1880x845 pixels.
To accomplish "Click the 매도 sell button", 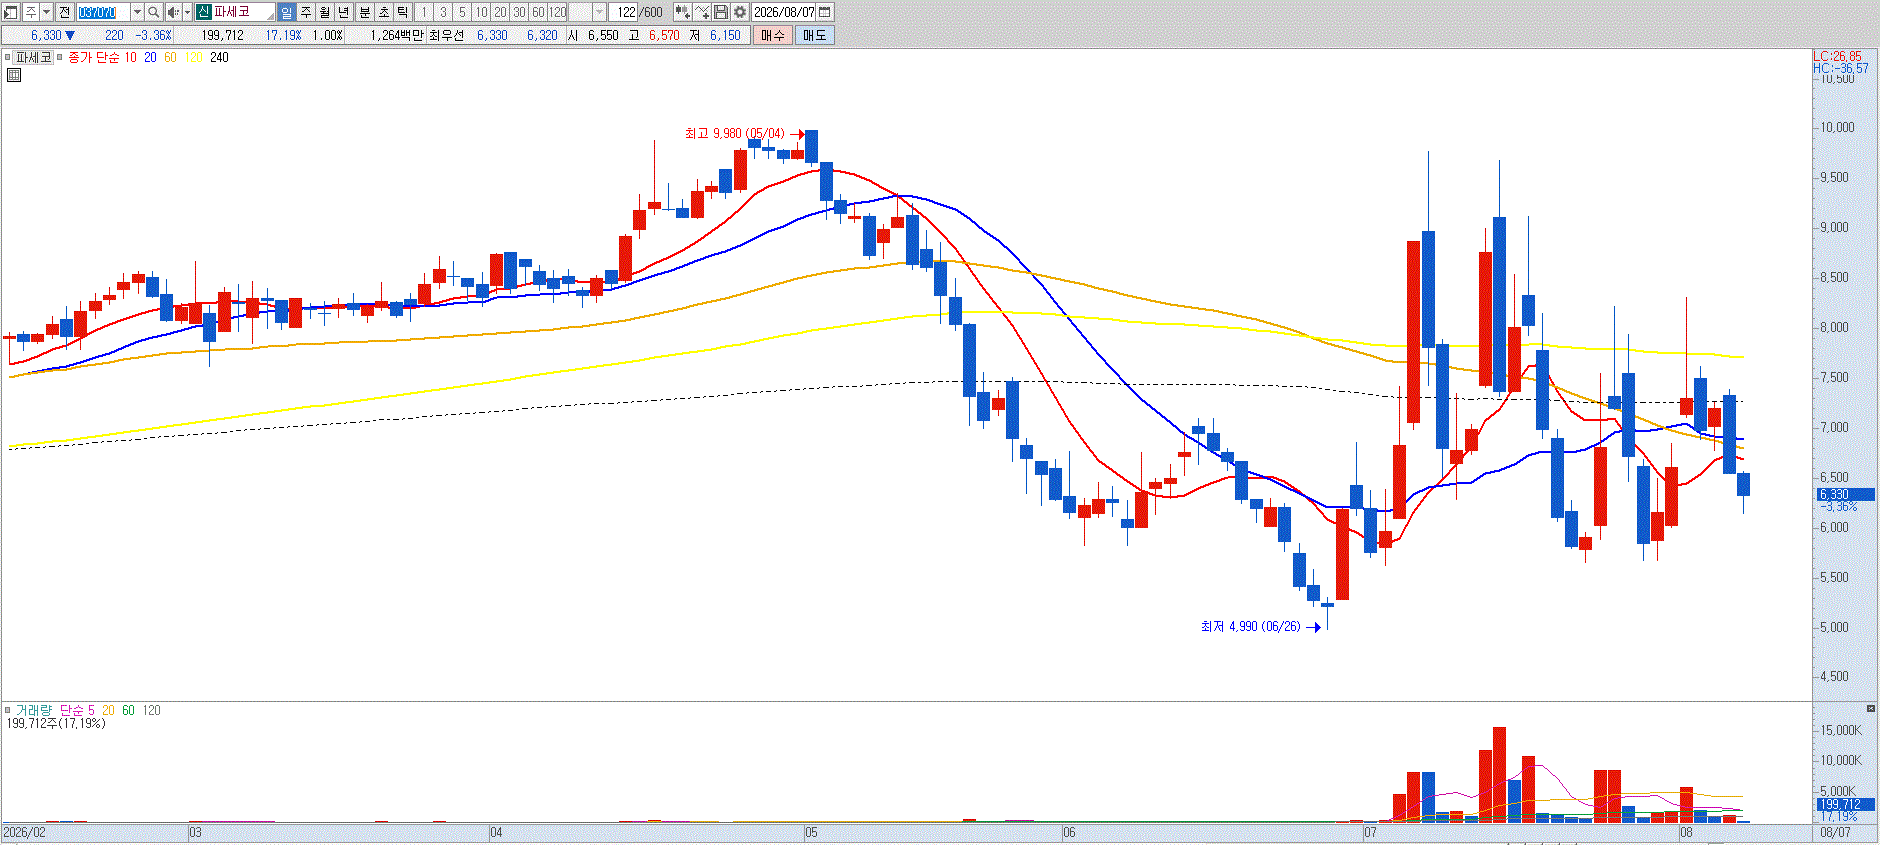I will [814, 35].
